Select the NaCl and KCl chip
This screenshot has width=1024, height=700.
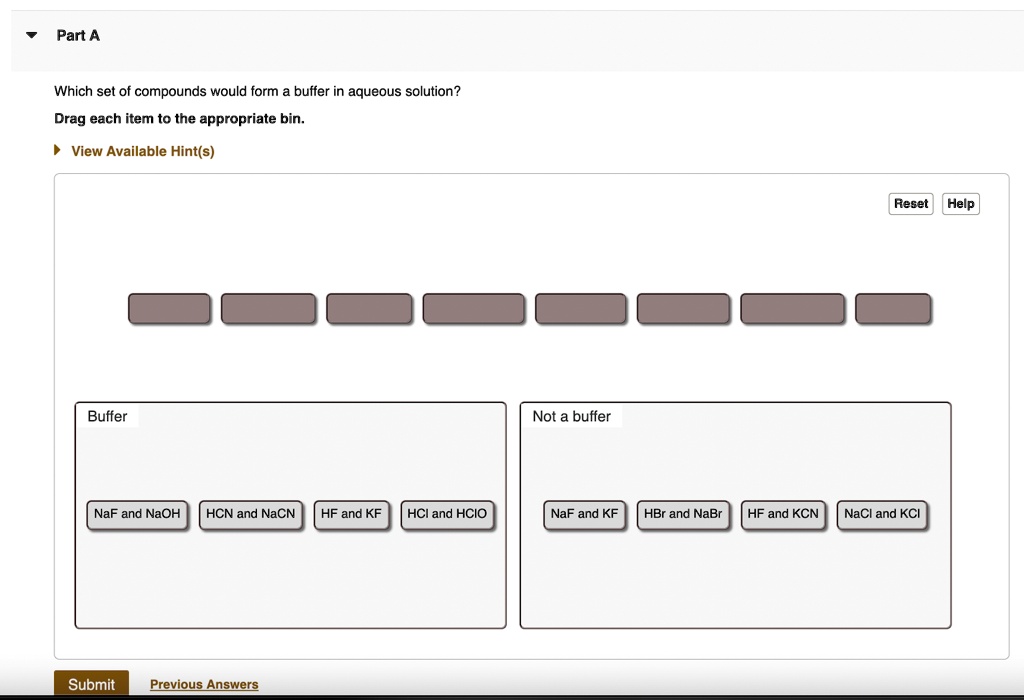(882, 514)
